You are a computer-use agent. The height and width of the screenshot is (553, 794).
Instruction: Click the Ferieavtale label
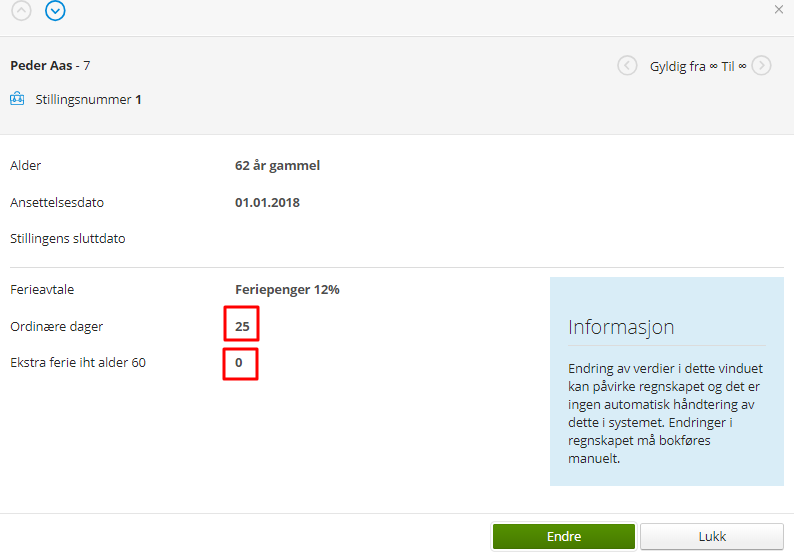(x=42, y=290)
